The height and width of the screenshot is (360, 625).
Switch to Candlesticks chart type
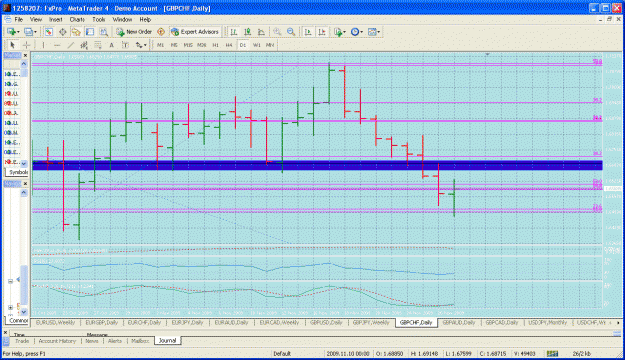(248, 31)
